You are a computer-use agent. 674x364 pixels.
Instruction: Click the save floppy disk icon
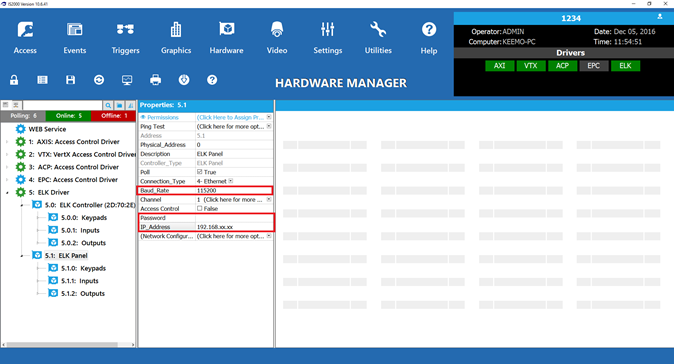click(70, 80)
